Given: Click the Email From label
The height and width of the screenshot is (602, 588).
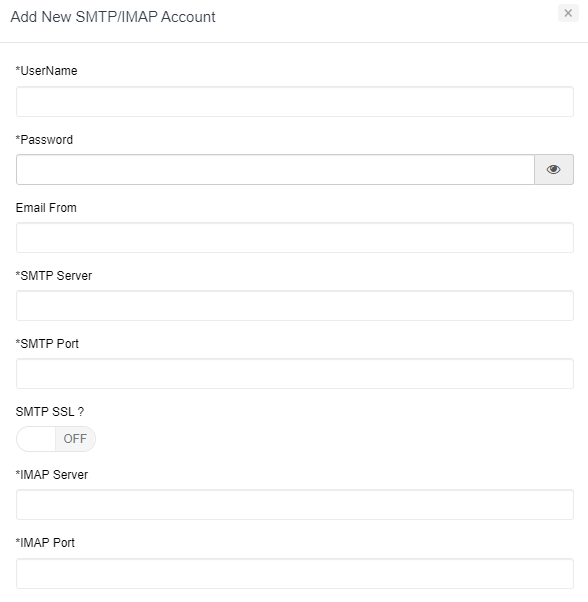Looking at the screenshot, I should point(46,208).
